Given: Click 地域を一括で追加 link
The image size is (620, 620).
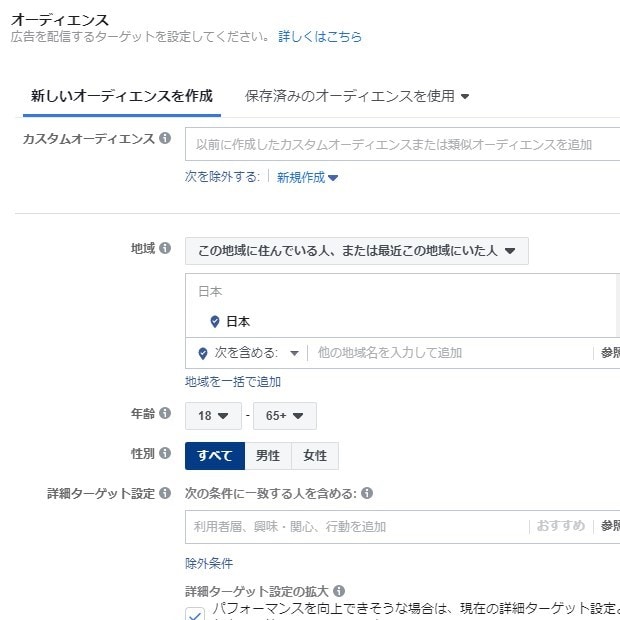Looking at the screenshot, I should (x=233, y=382).
